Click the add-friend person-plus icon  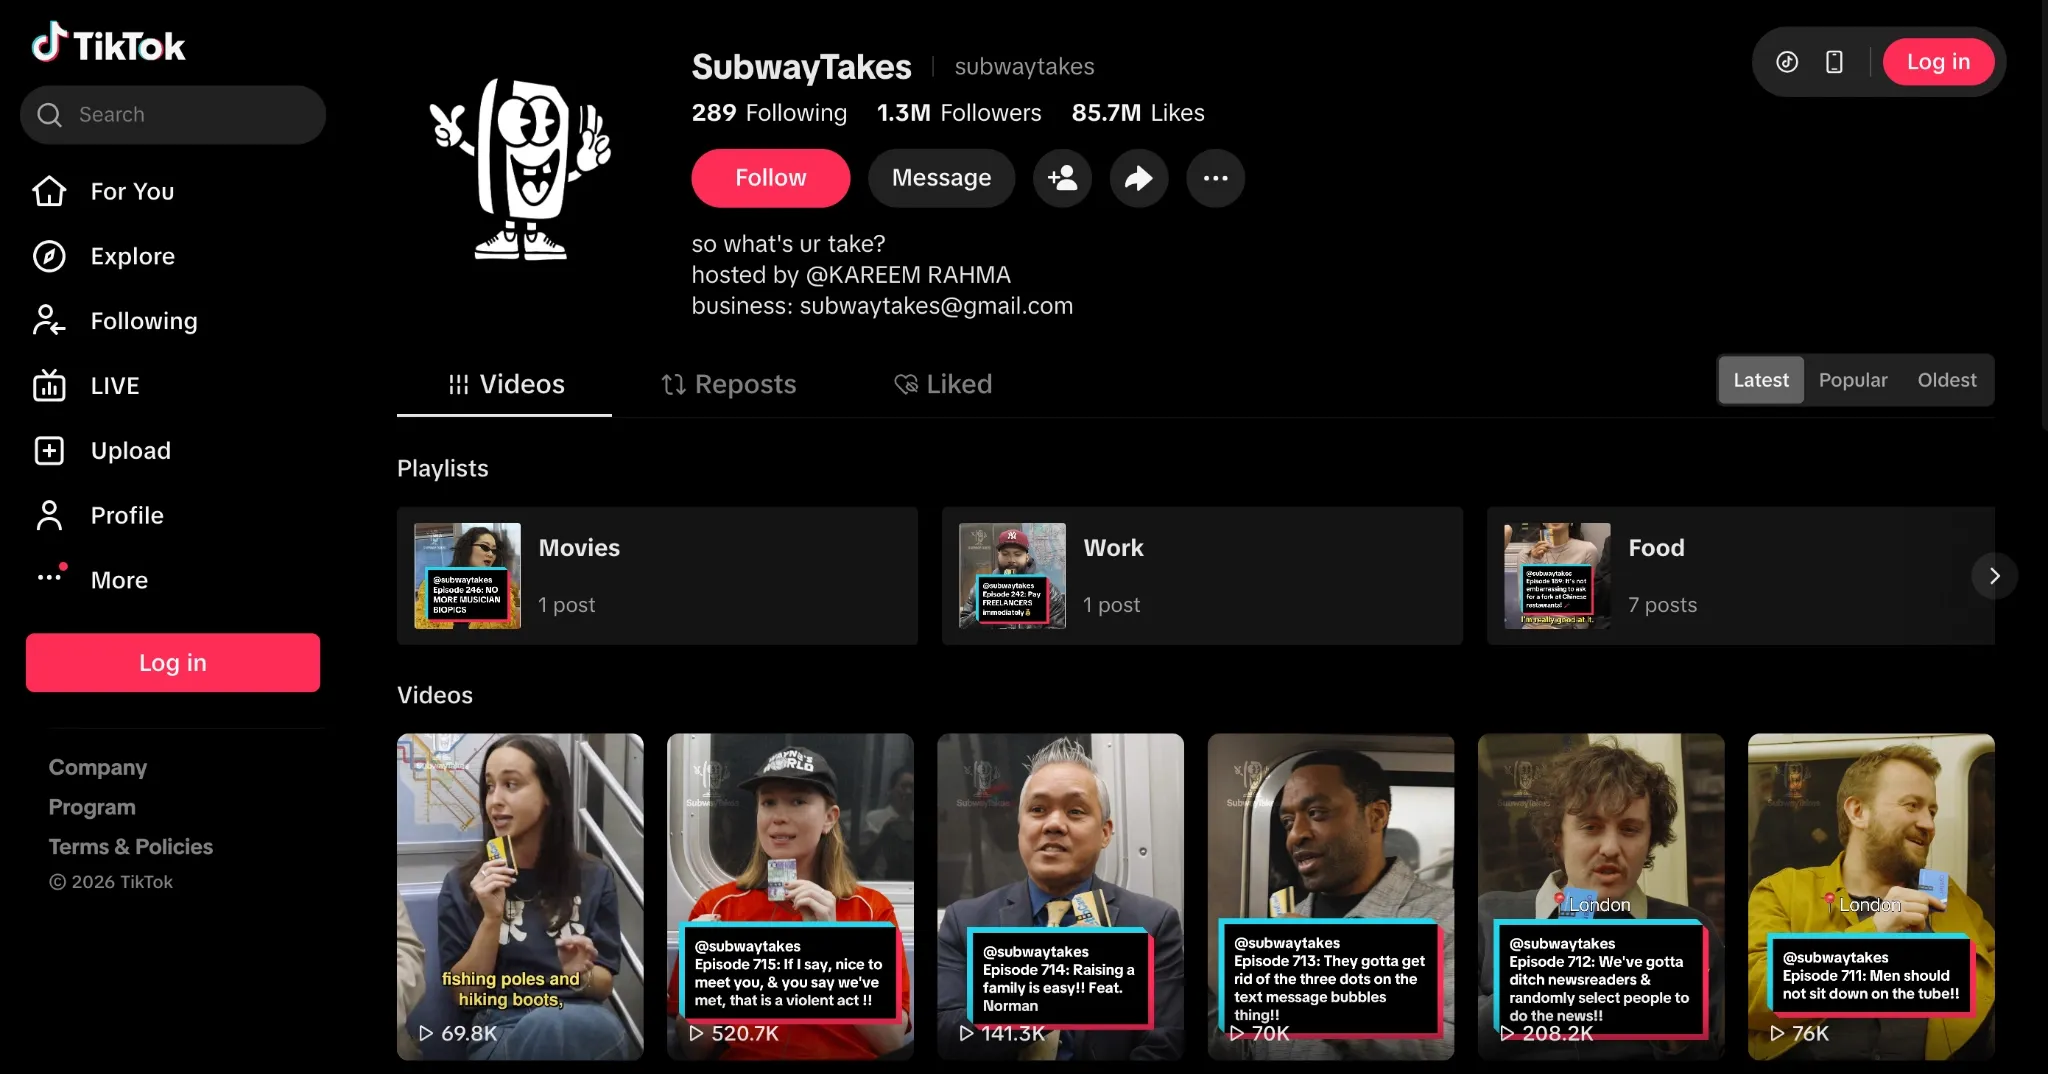point(1062,178)
